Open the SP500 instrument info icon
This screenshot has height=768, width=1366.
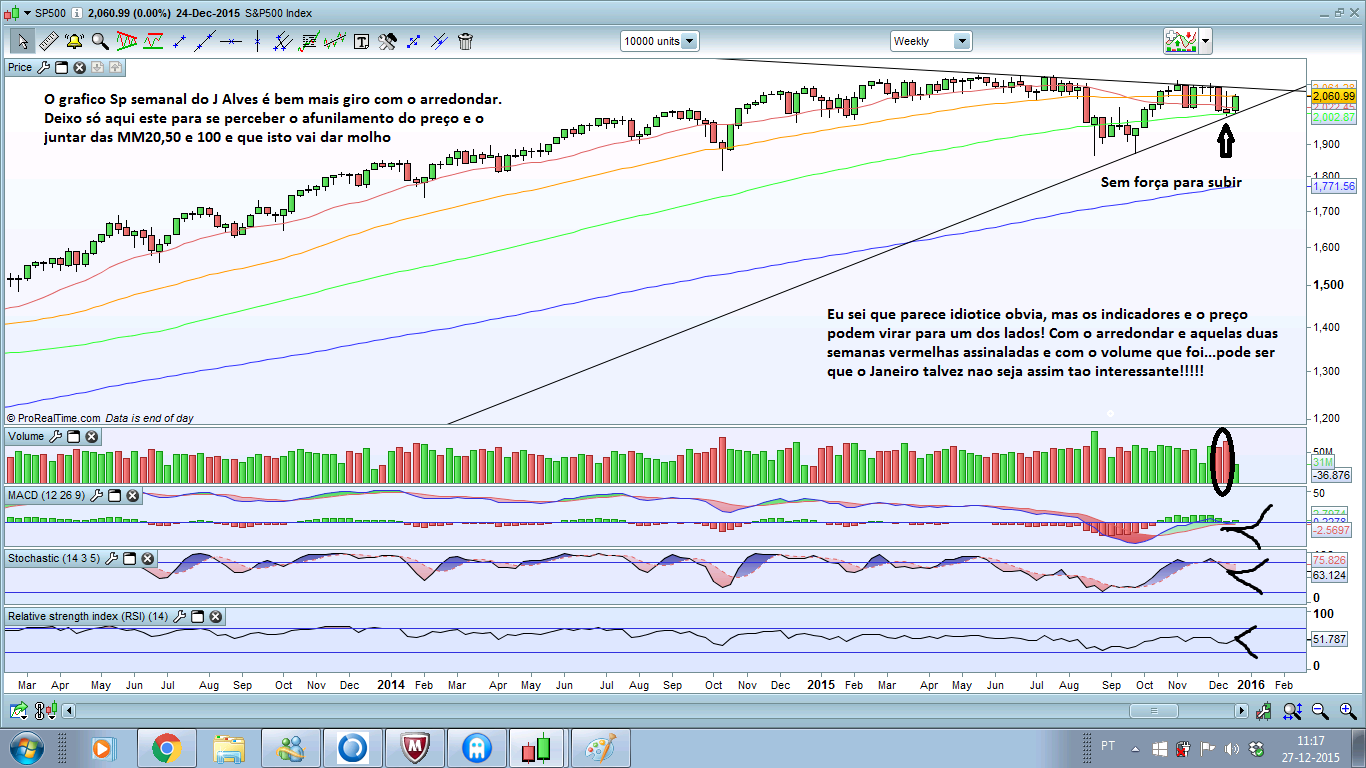(x=78, y=12)
